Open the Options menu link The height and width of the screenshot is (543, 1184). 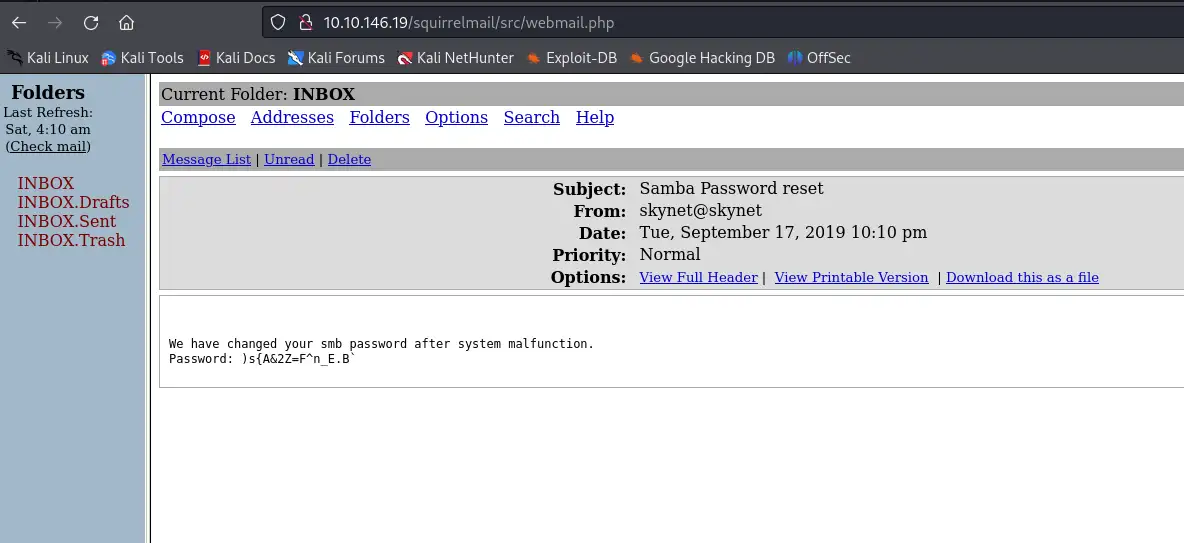coord(456,117)
